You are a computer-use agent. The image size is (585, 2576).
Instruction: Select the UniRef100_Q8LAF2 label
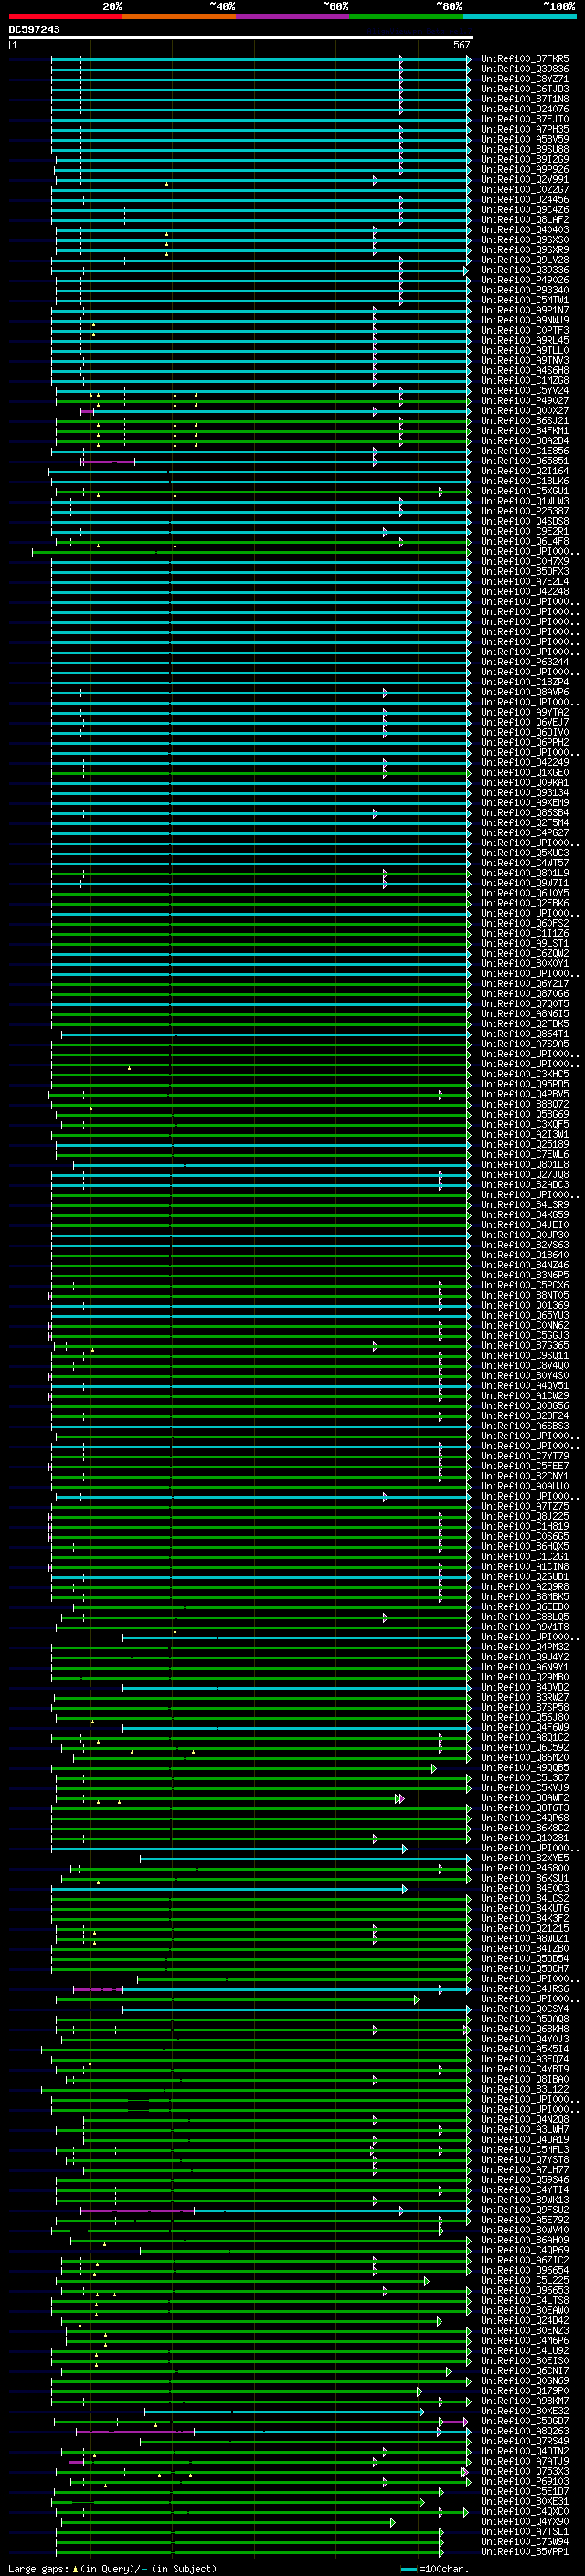525,220
